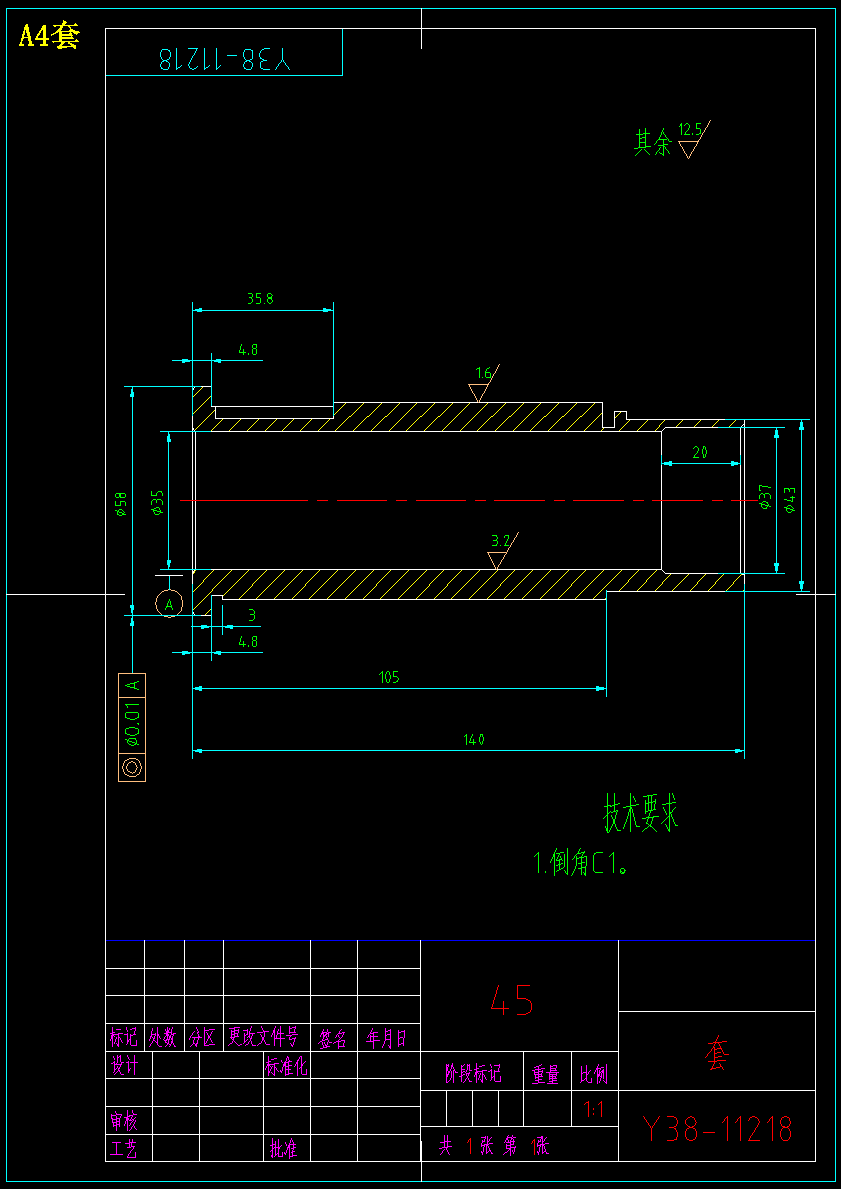The height and width of the screenshot is (1189, 841).
Task: Select the ø37 diameter dimension
Action: 765,497
